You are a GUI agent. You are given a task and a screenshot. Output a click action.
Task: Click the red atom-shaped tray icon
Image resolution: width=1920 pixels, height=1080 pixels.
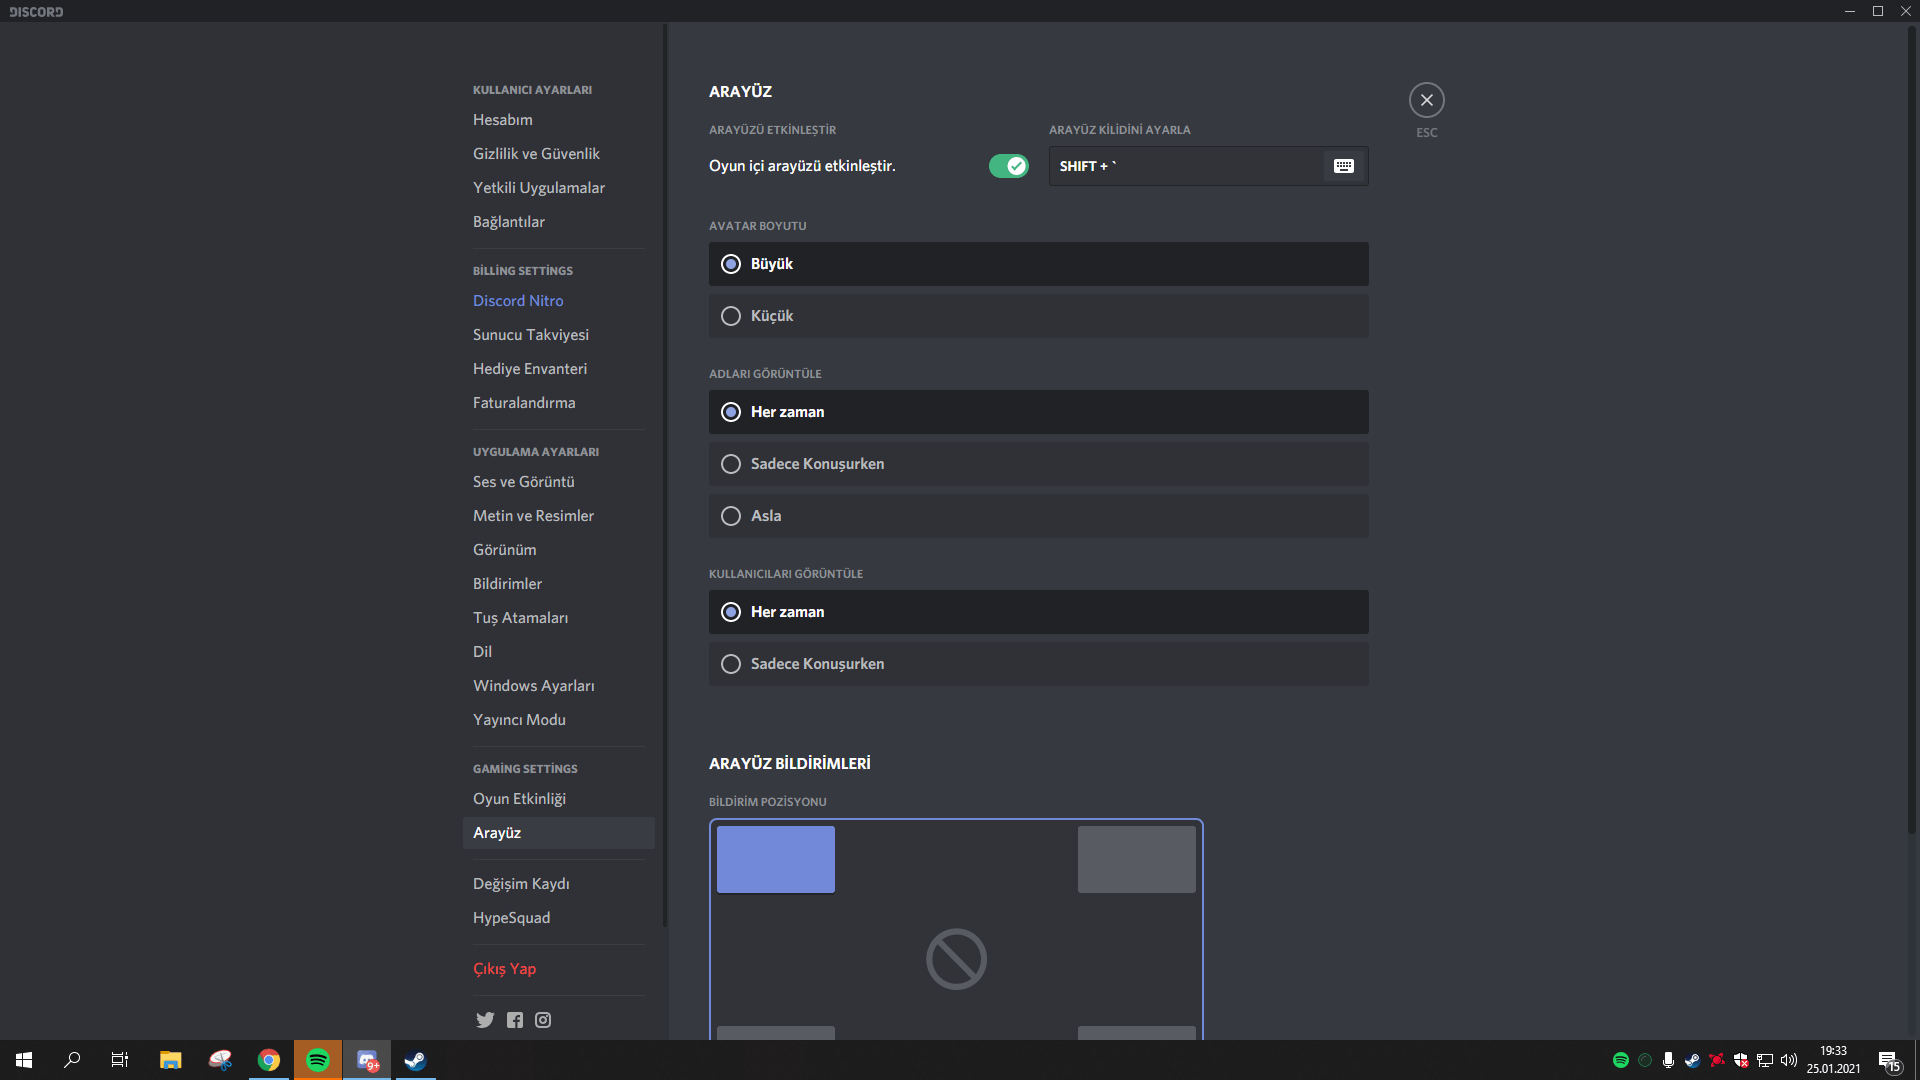pos(1717,1060)
